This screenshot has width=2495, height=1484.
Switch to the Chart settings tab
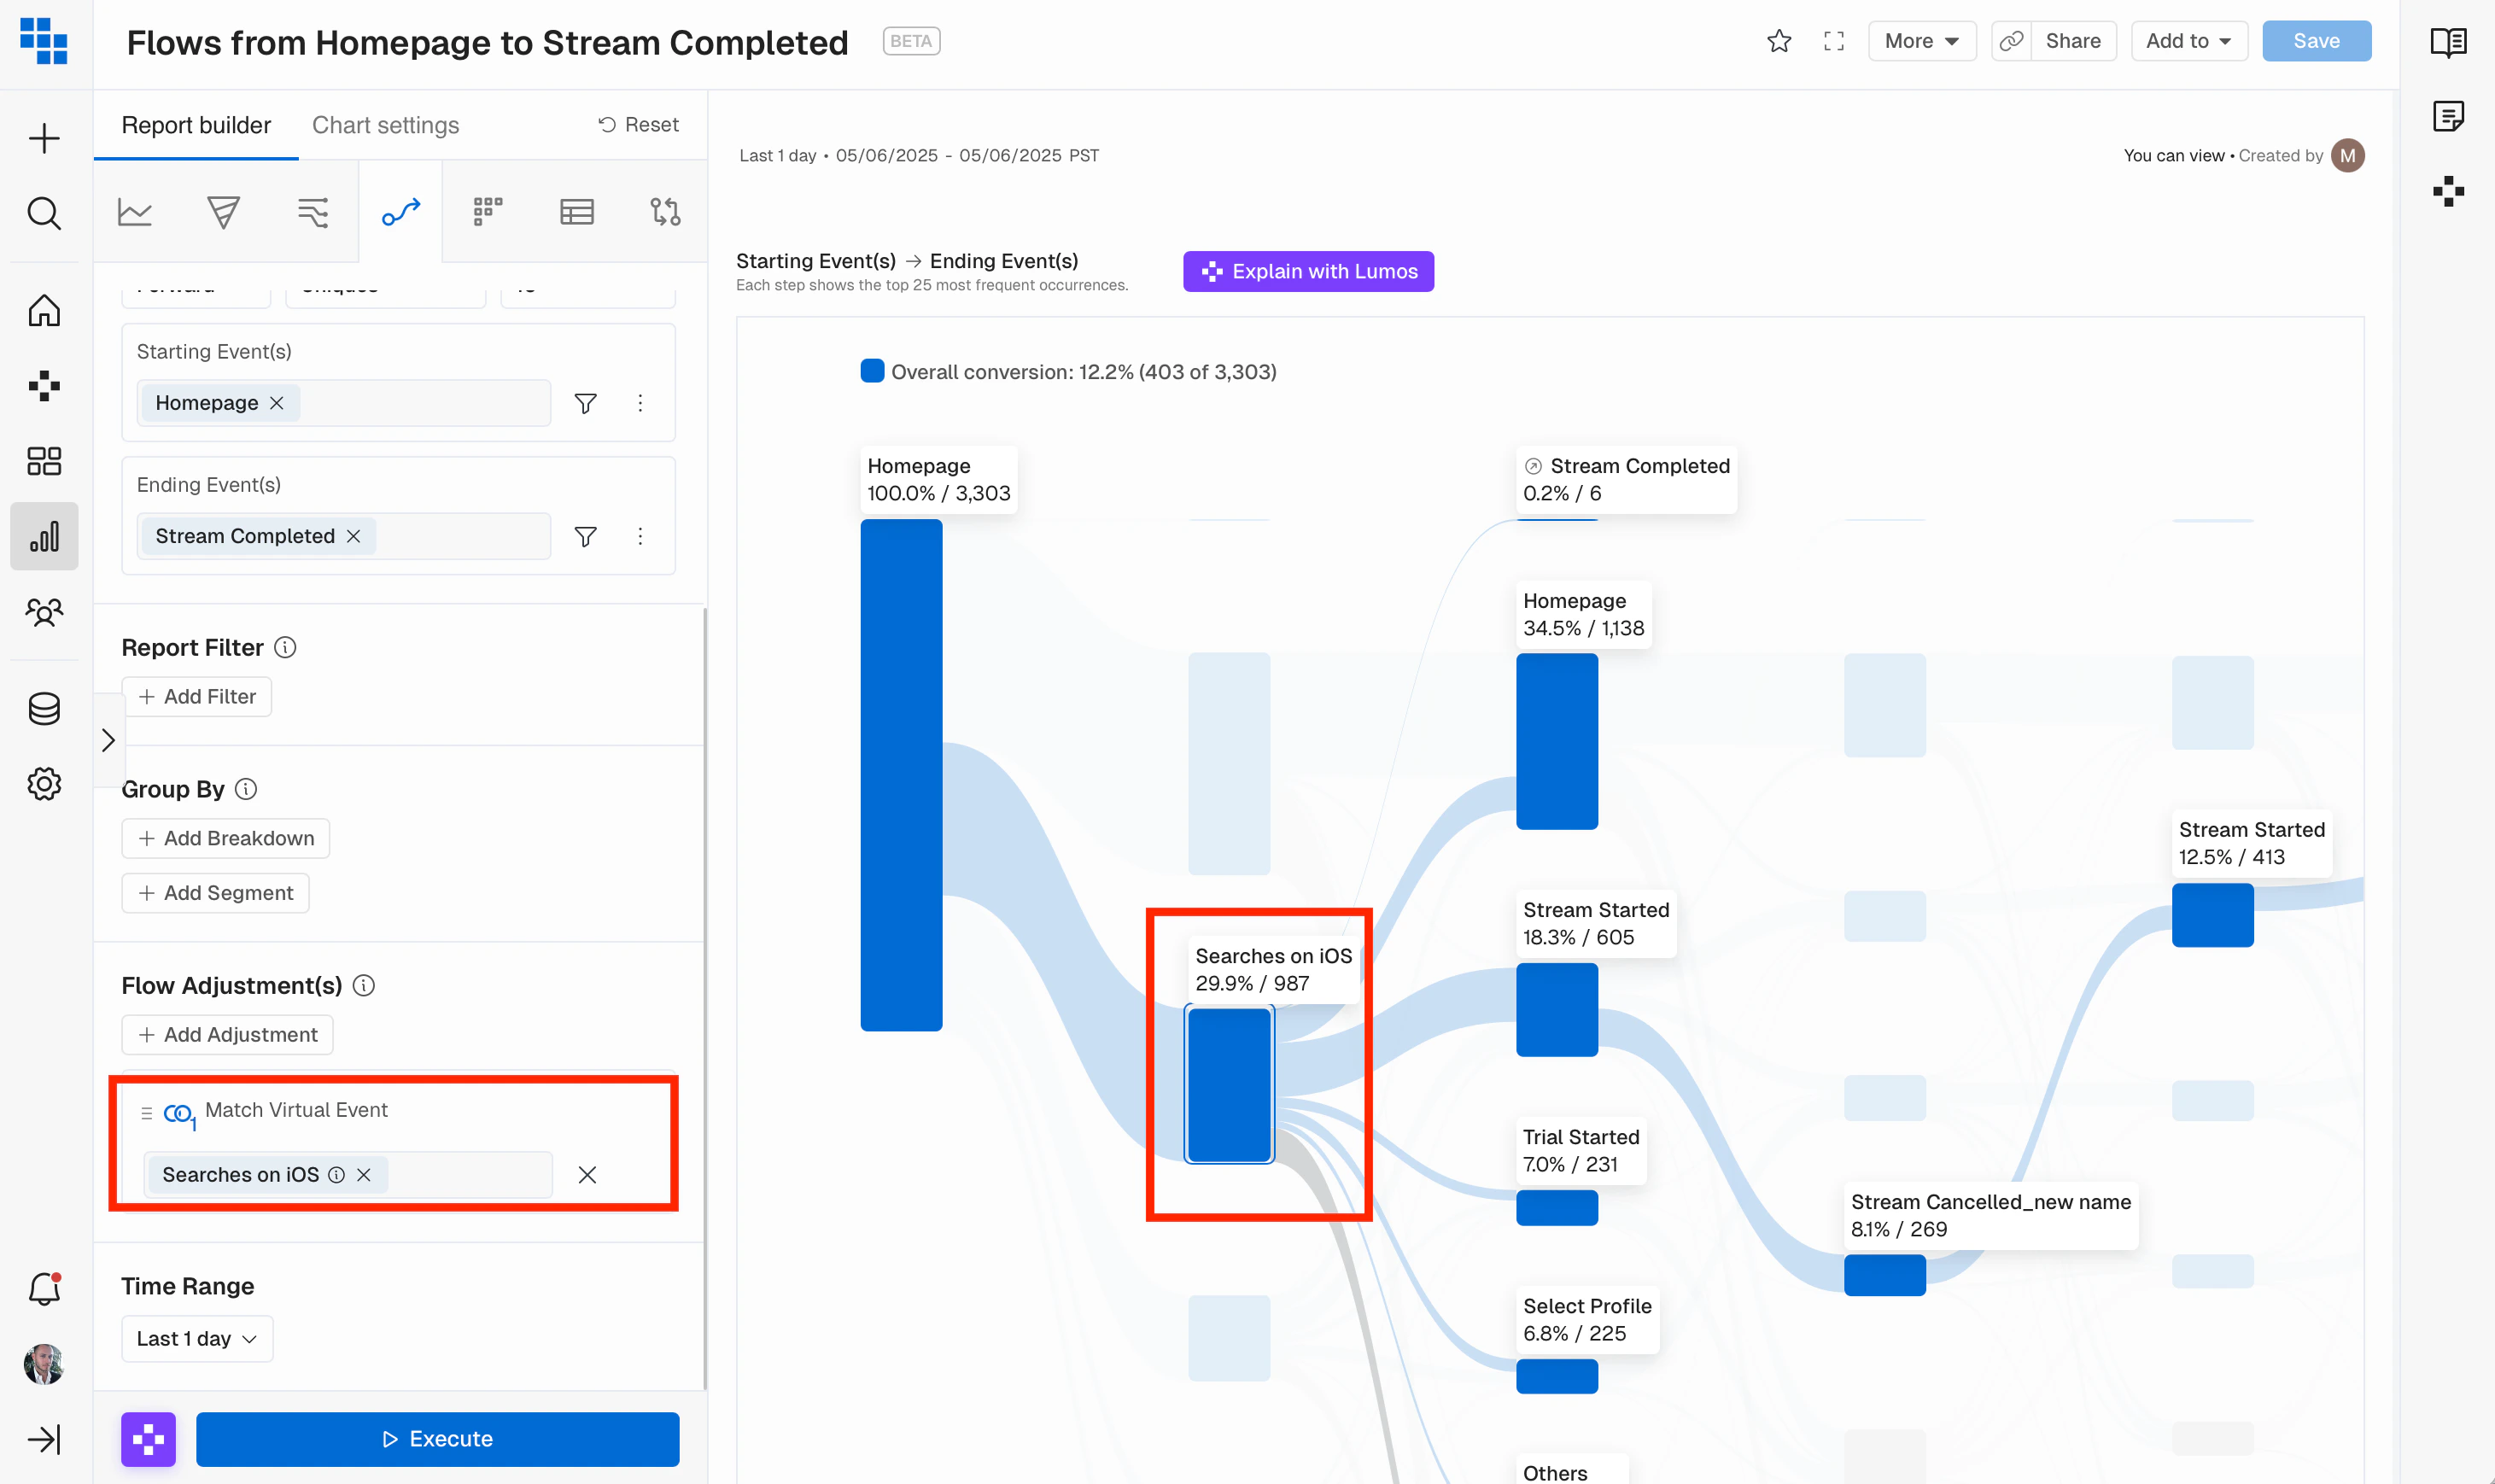[385, 125]
